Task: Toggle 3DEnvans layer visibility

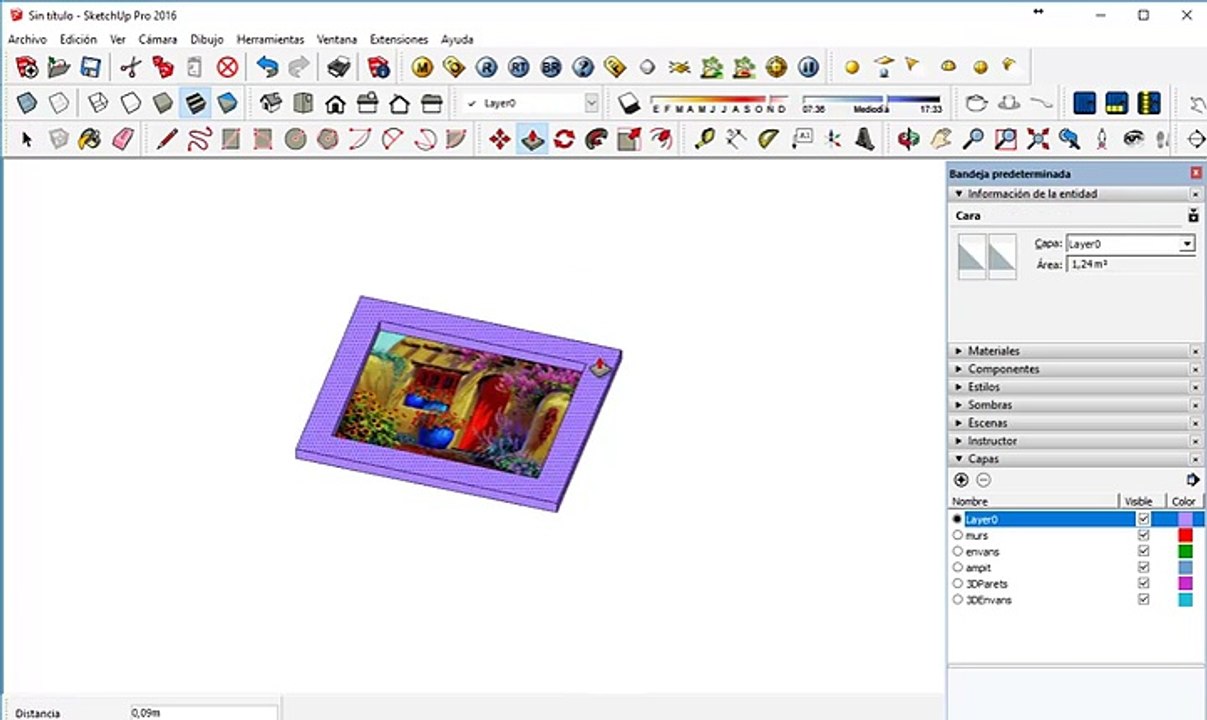Action: 1143,600
